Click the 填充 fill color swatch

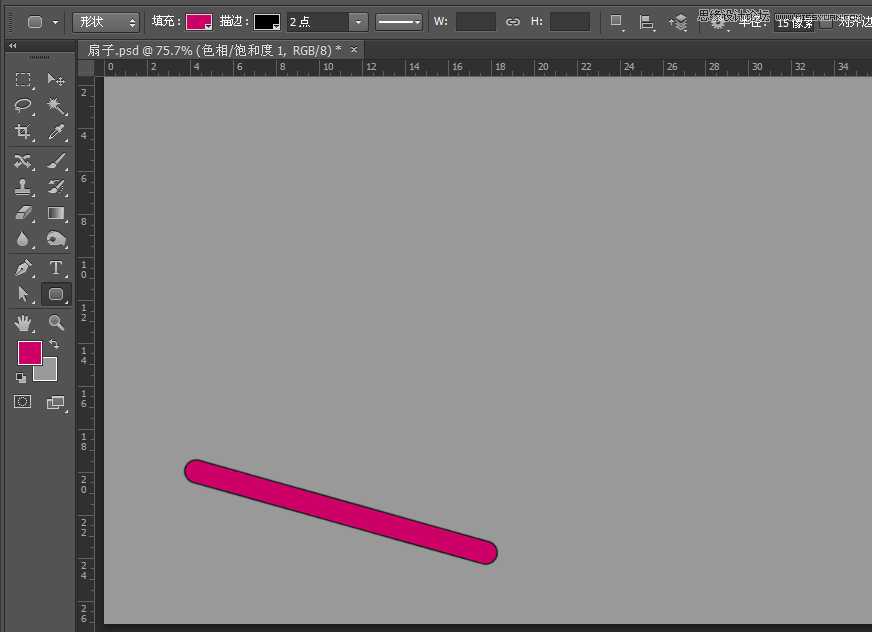(199, 22)
